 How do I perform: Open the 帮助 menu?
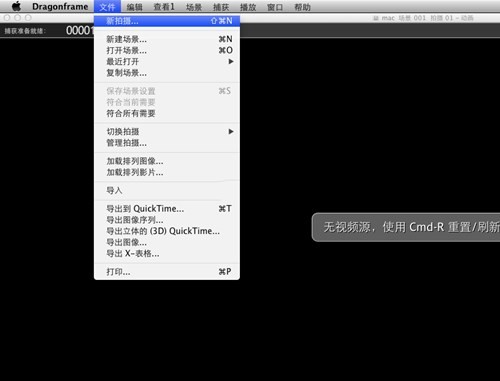point(302,7)
